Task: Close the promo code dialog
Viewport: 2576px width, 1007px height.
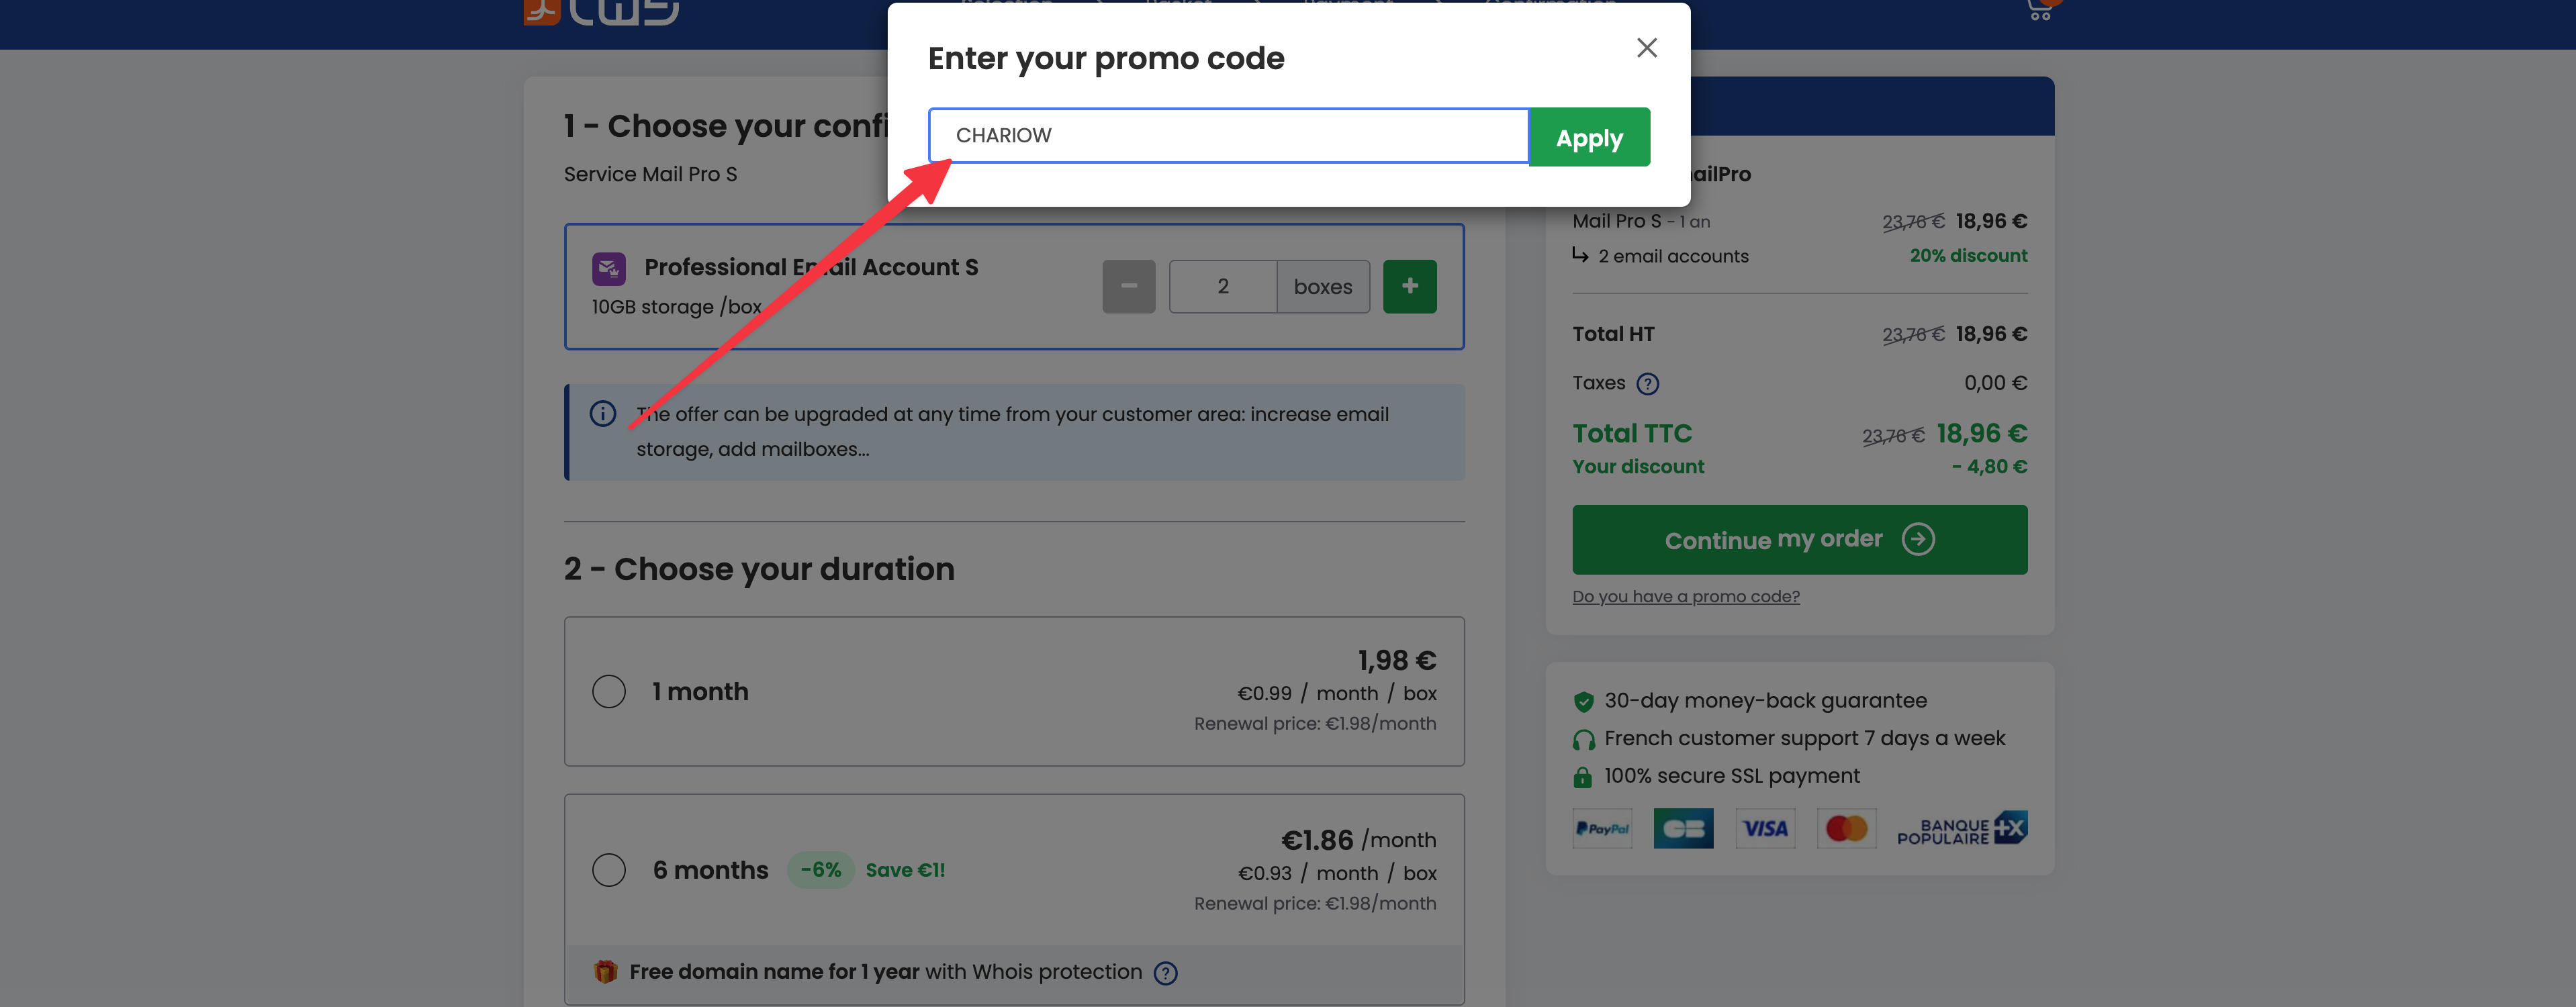Action: 1646,48
